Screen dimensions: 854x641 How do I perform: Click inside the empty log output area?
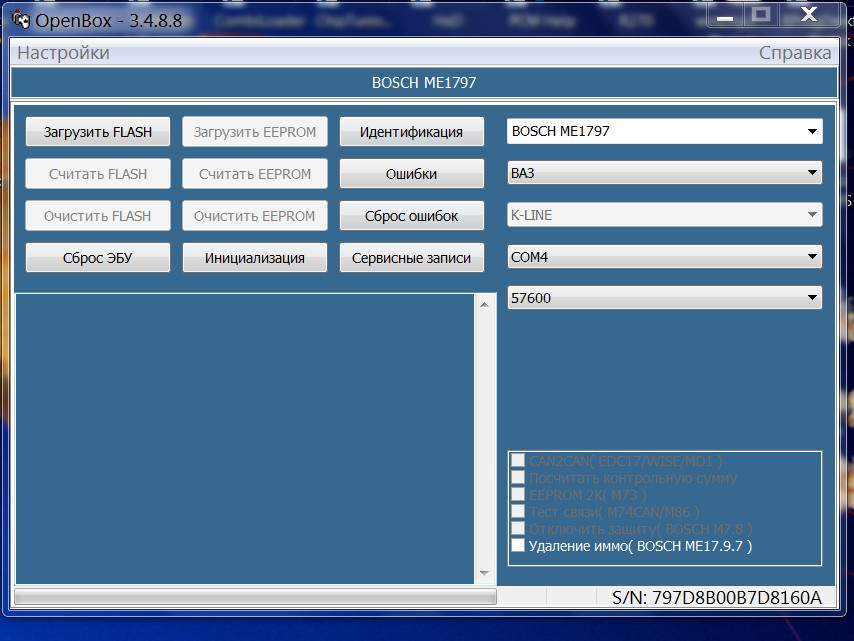point(245,439)
